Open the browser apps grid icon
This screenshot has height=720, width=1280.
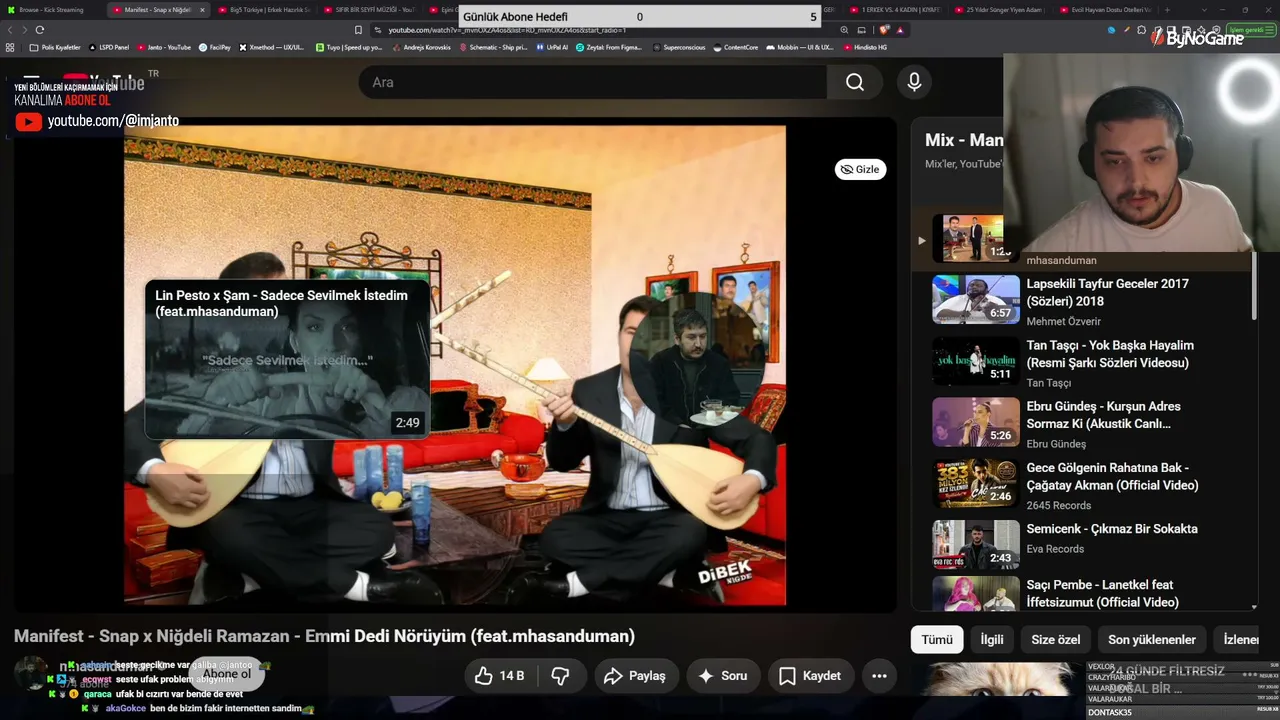pos(10,47)
